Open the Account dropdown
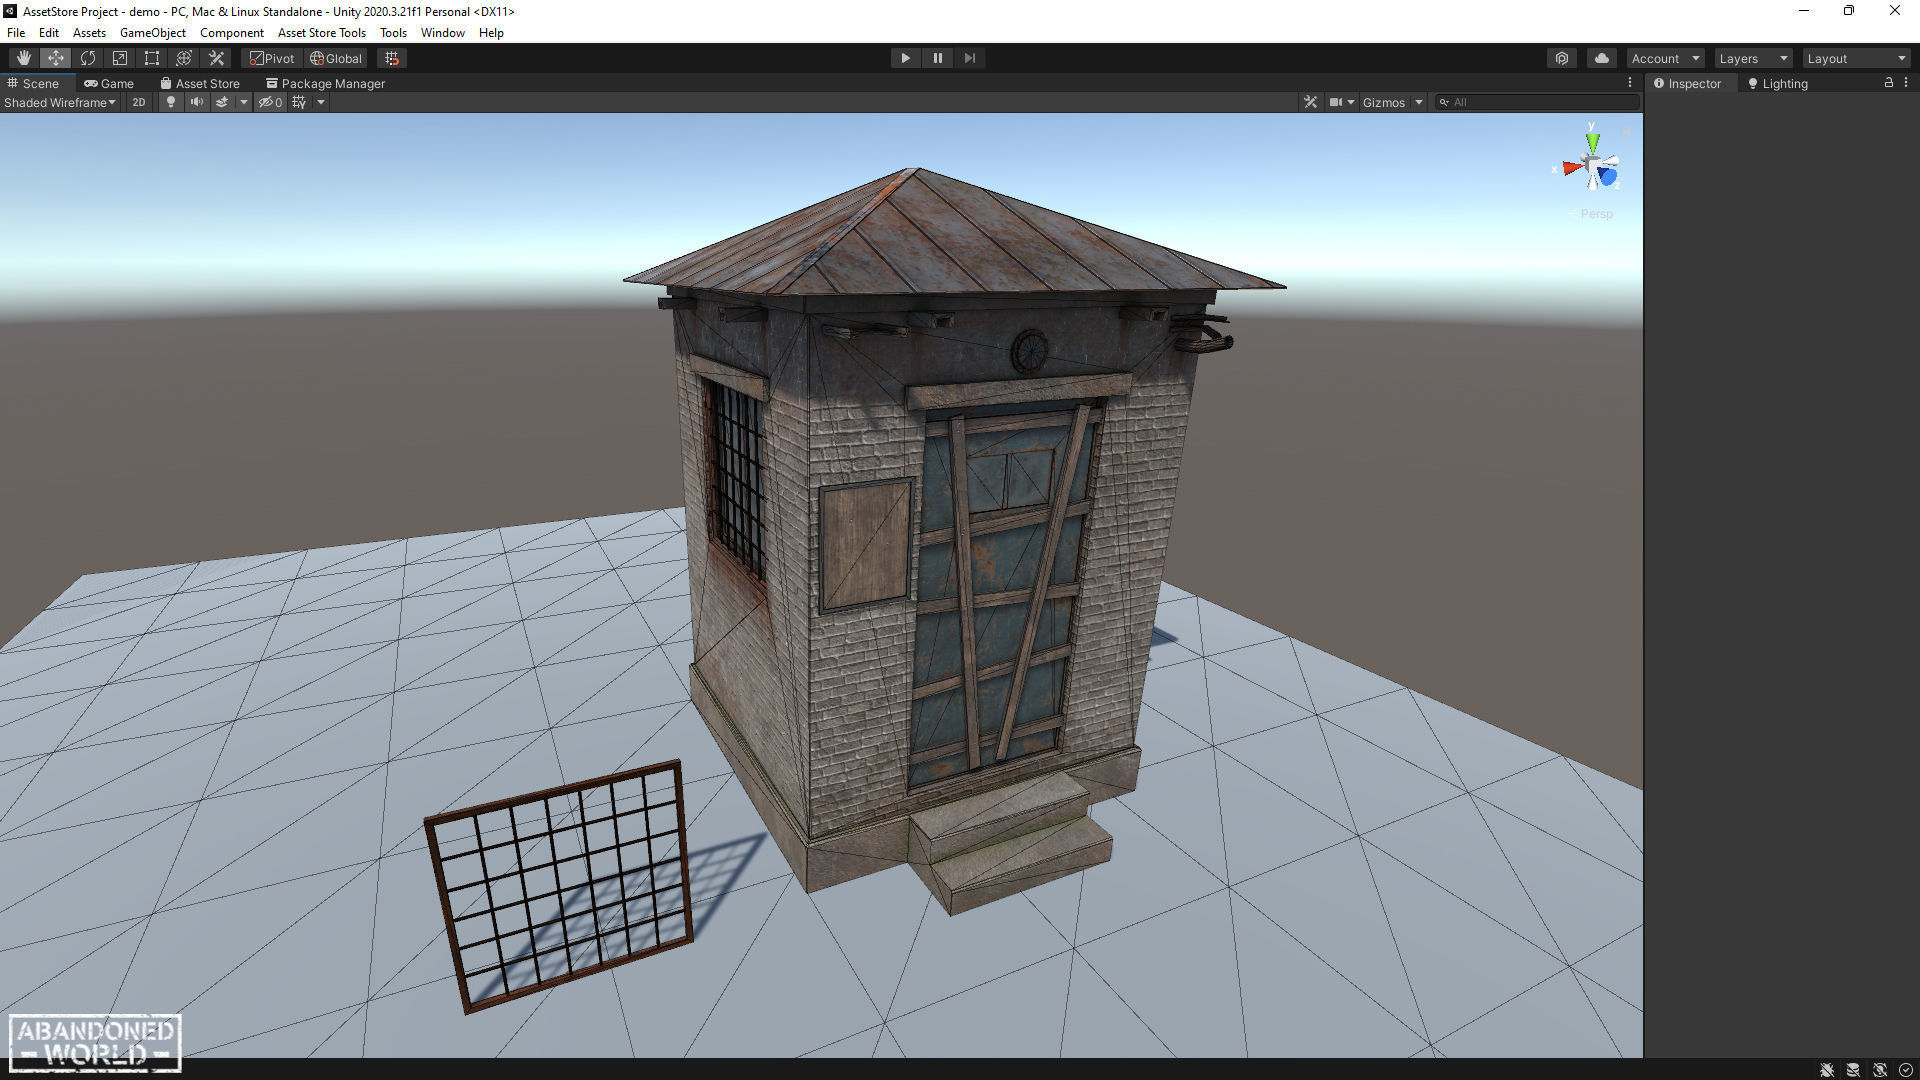This screenshot has height=1080, width=1920. 1665,58
